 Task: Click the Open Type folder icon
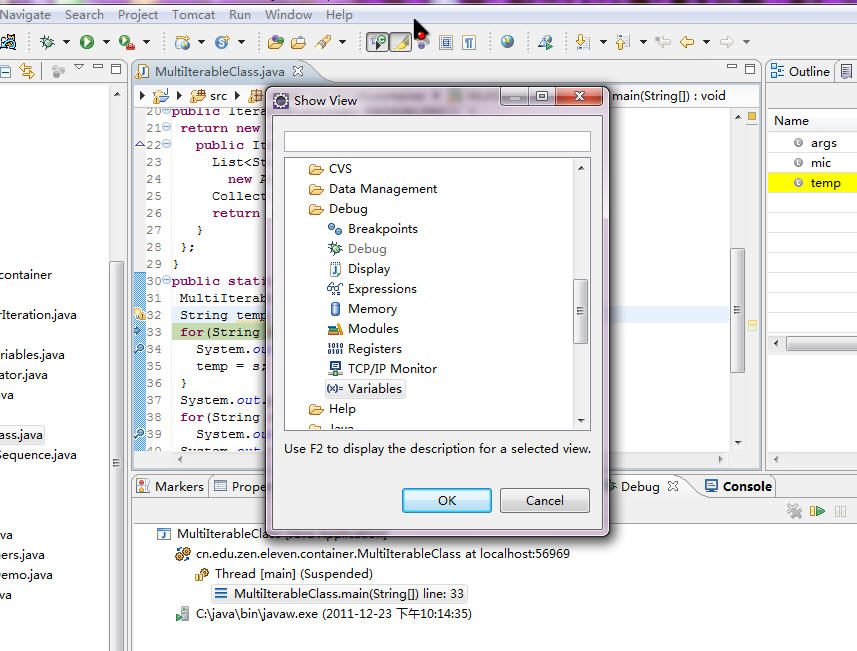[276, 42]
